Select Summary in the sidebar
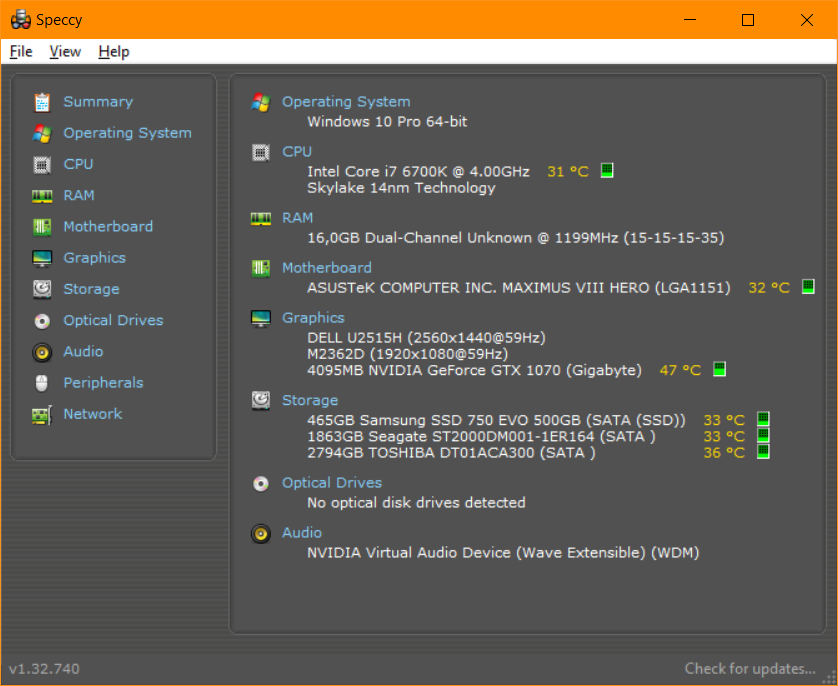This screenshot has height=686, width=838. (98, 102)
